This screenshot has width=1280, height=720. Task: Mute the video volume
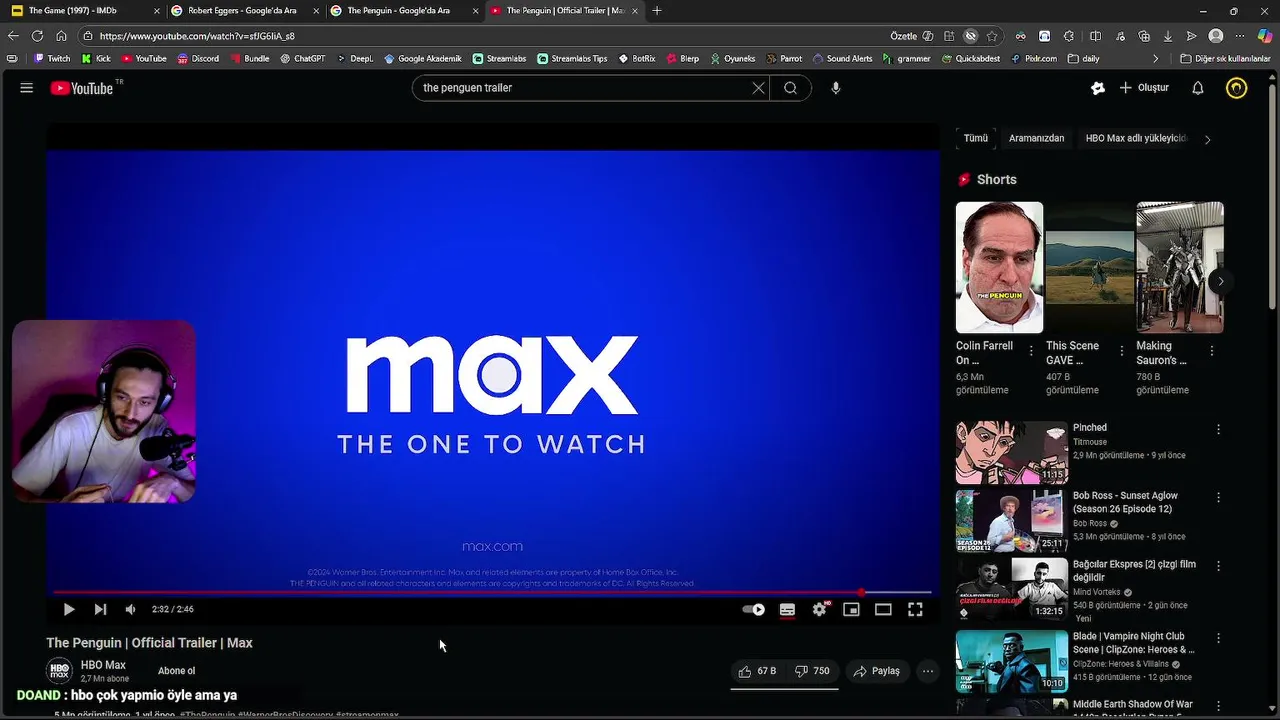pyautogui.click(x=130, y=609)
